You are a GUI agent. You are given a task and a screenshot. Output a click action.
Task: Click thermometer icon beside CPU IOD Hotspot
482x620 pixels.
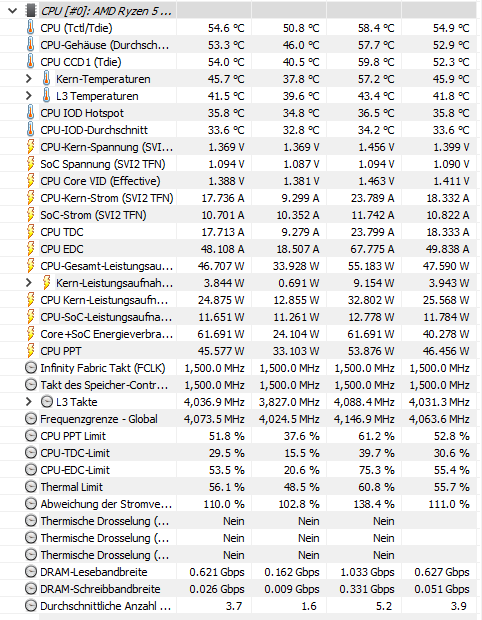[30, 113]
